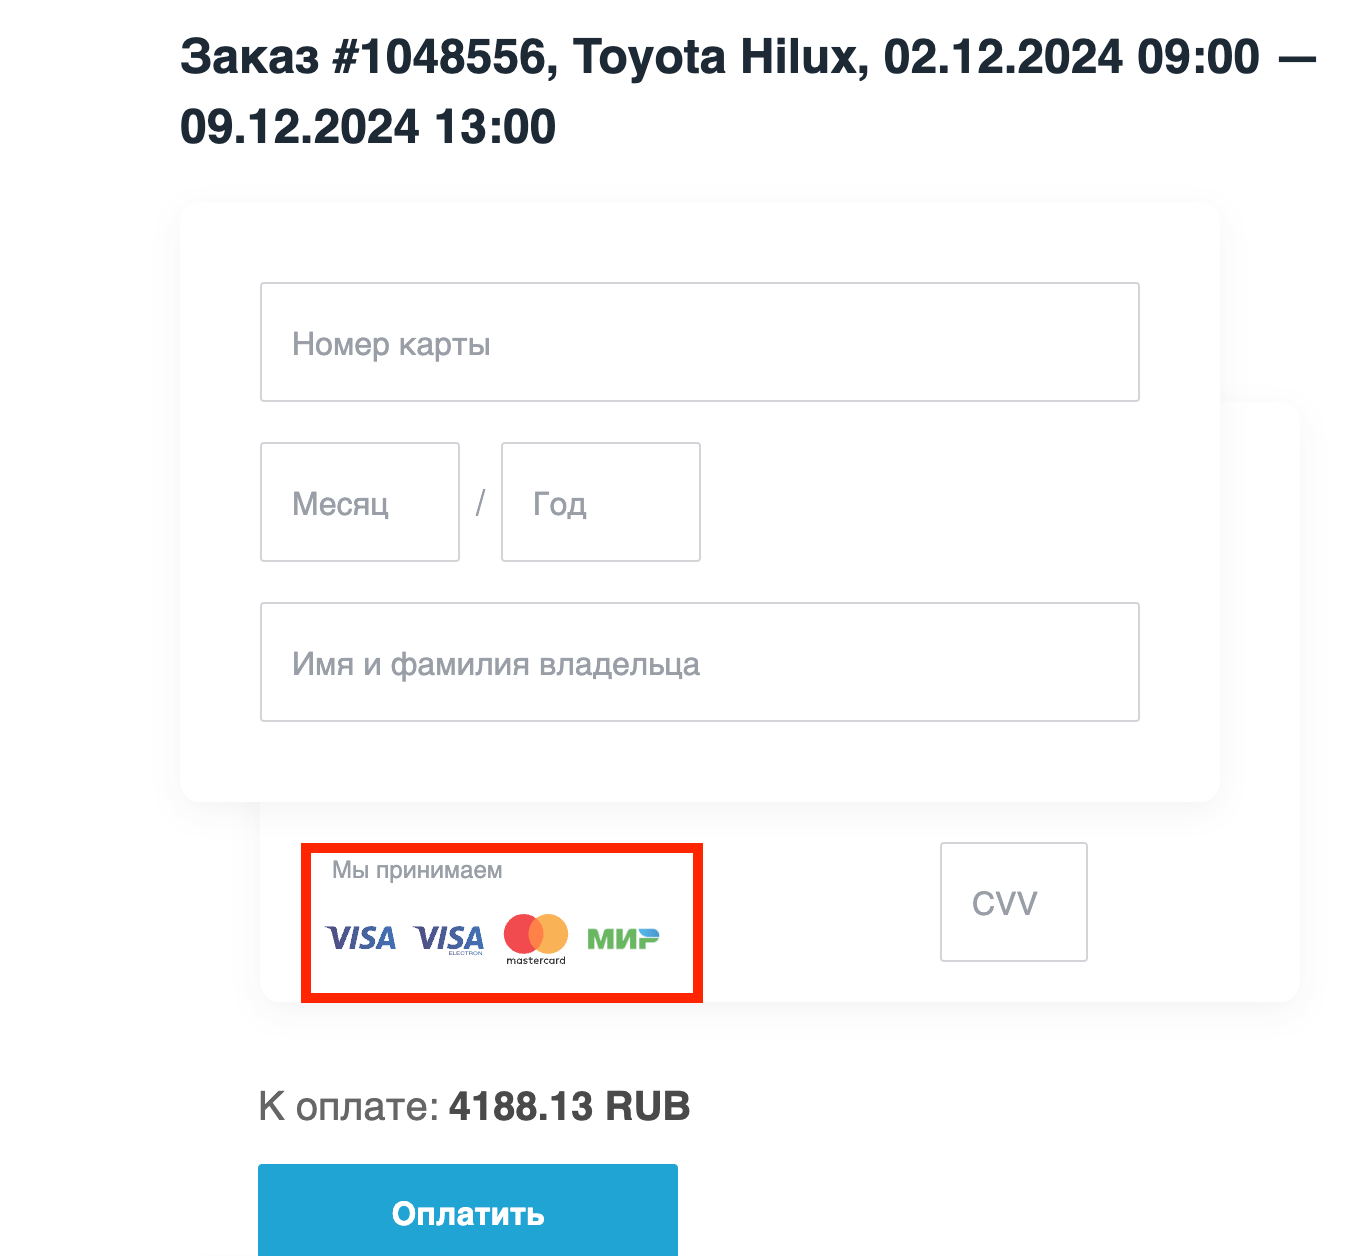The height and width of the screenshot is (1256, 1346).
Task: Click the start date 02.12.2024 09:00
Action: click(x=1071, y=57)
